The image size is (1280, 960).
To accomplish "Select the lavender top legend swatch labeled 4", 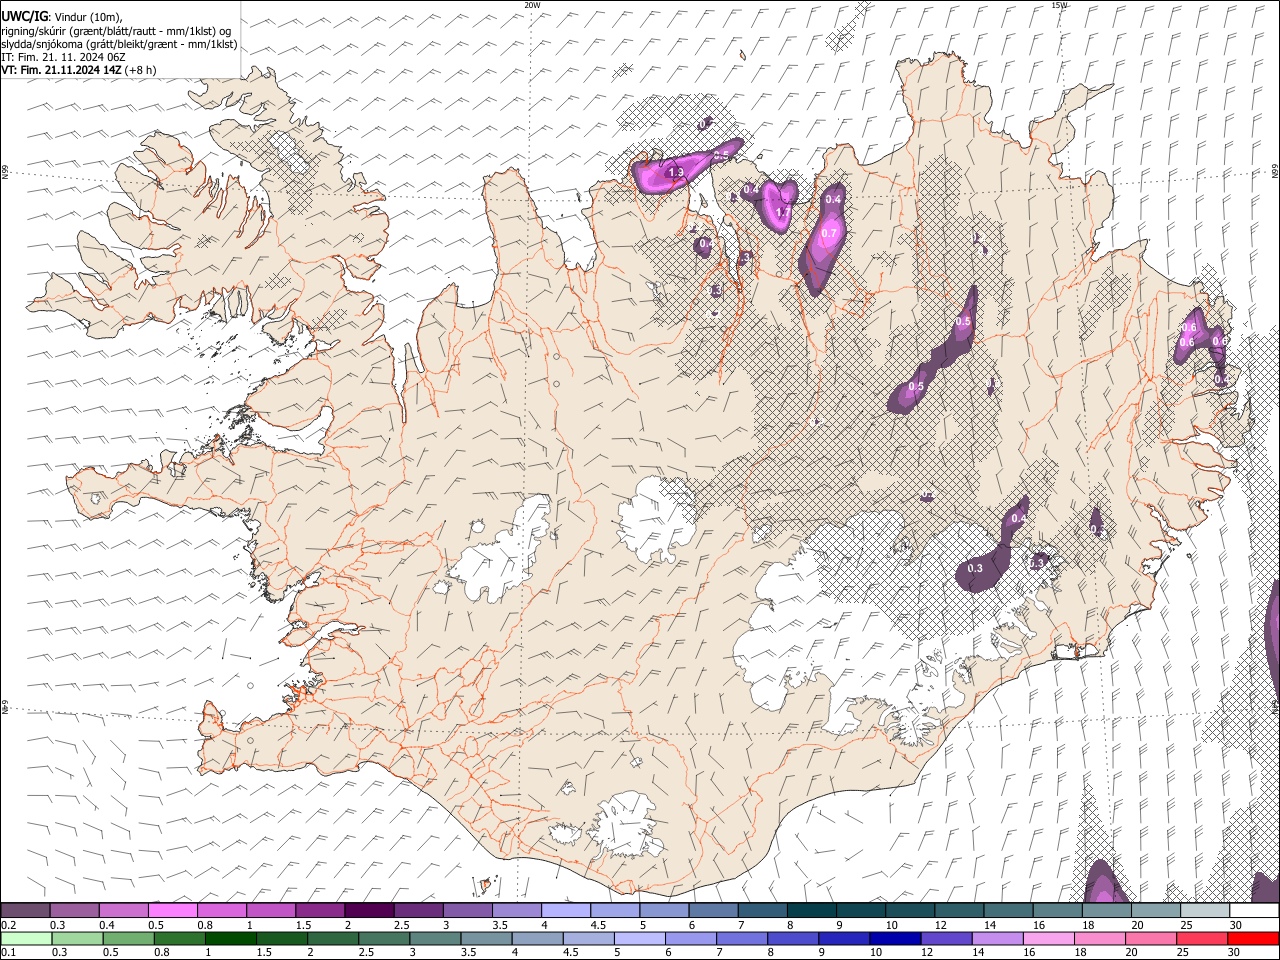I will coord(566,910).
